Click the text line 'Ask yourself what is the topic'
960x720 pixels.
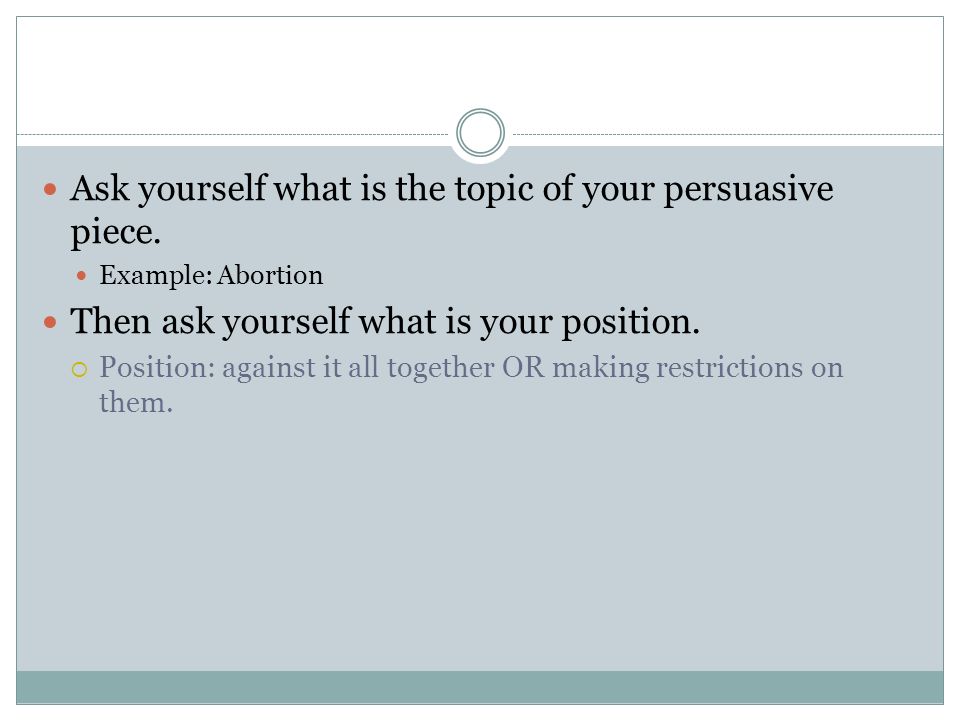point(451,189)
